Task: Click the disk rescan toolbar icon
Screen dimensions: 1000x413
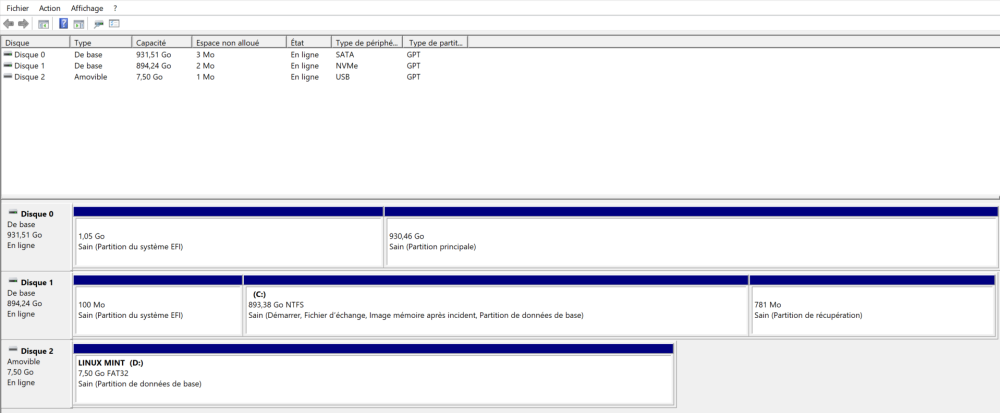Action: (98, 24)
